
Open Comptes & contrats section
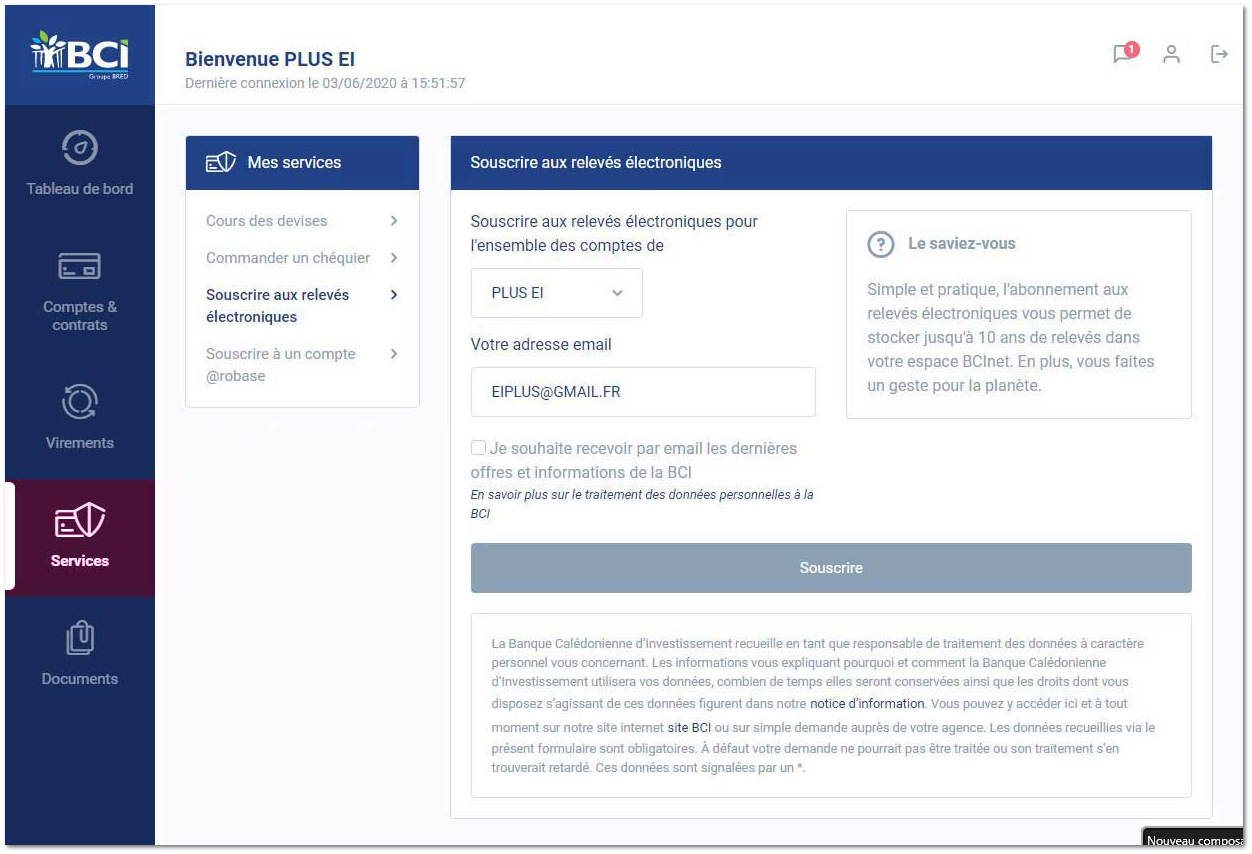80,290
